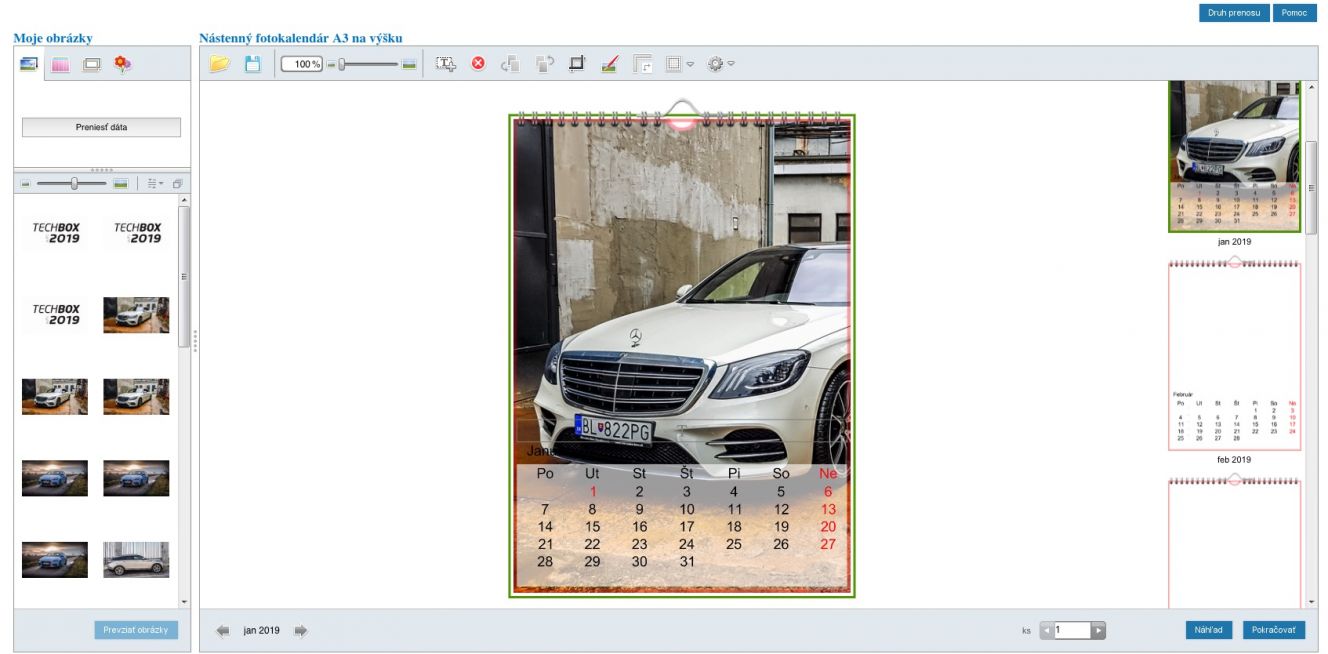
Task: Go to next month with right arrow
Action: (x=300, y=631)
